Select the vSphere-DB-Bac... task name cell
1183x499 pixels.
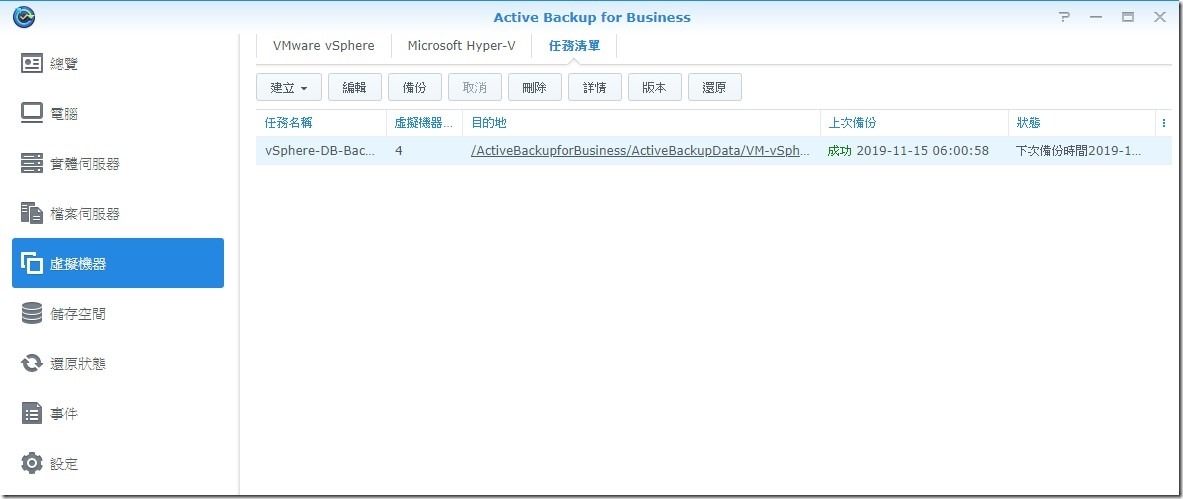[x=321, y=150]
